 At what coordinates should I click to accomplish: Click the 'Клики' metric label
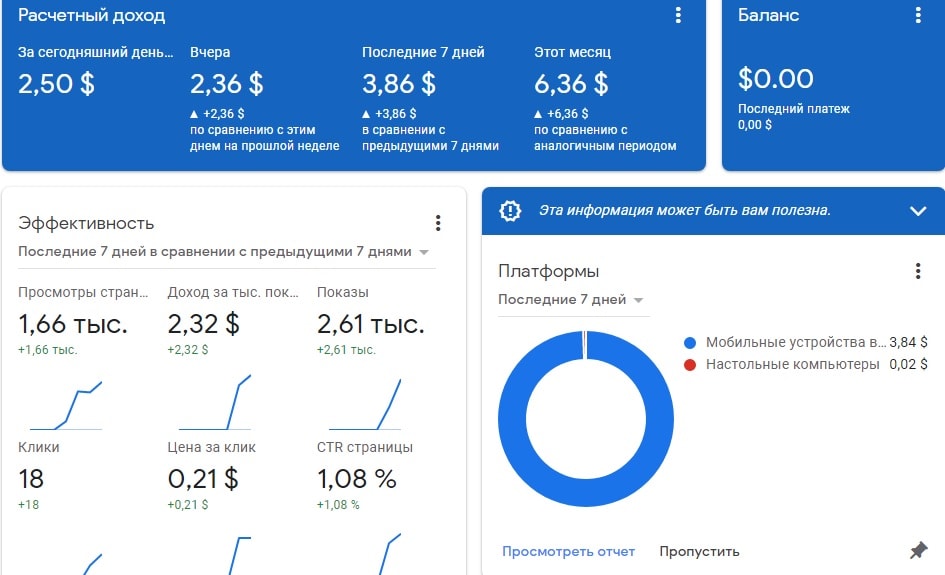39,447
